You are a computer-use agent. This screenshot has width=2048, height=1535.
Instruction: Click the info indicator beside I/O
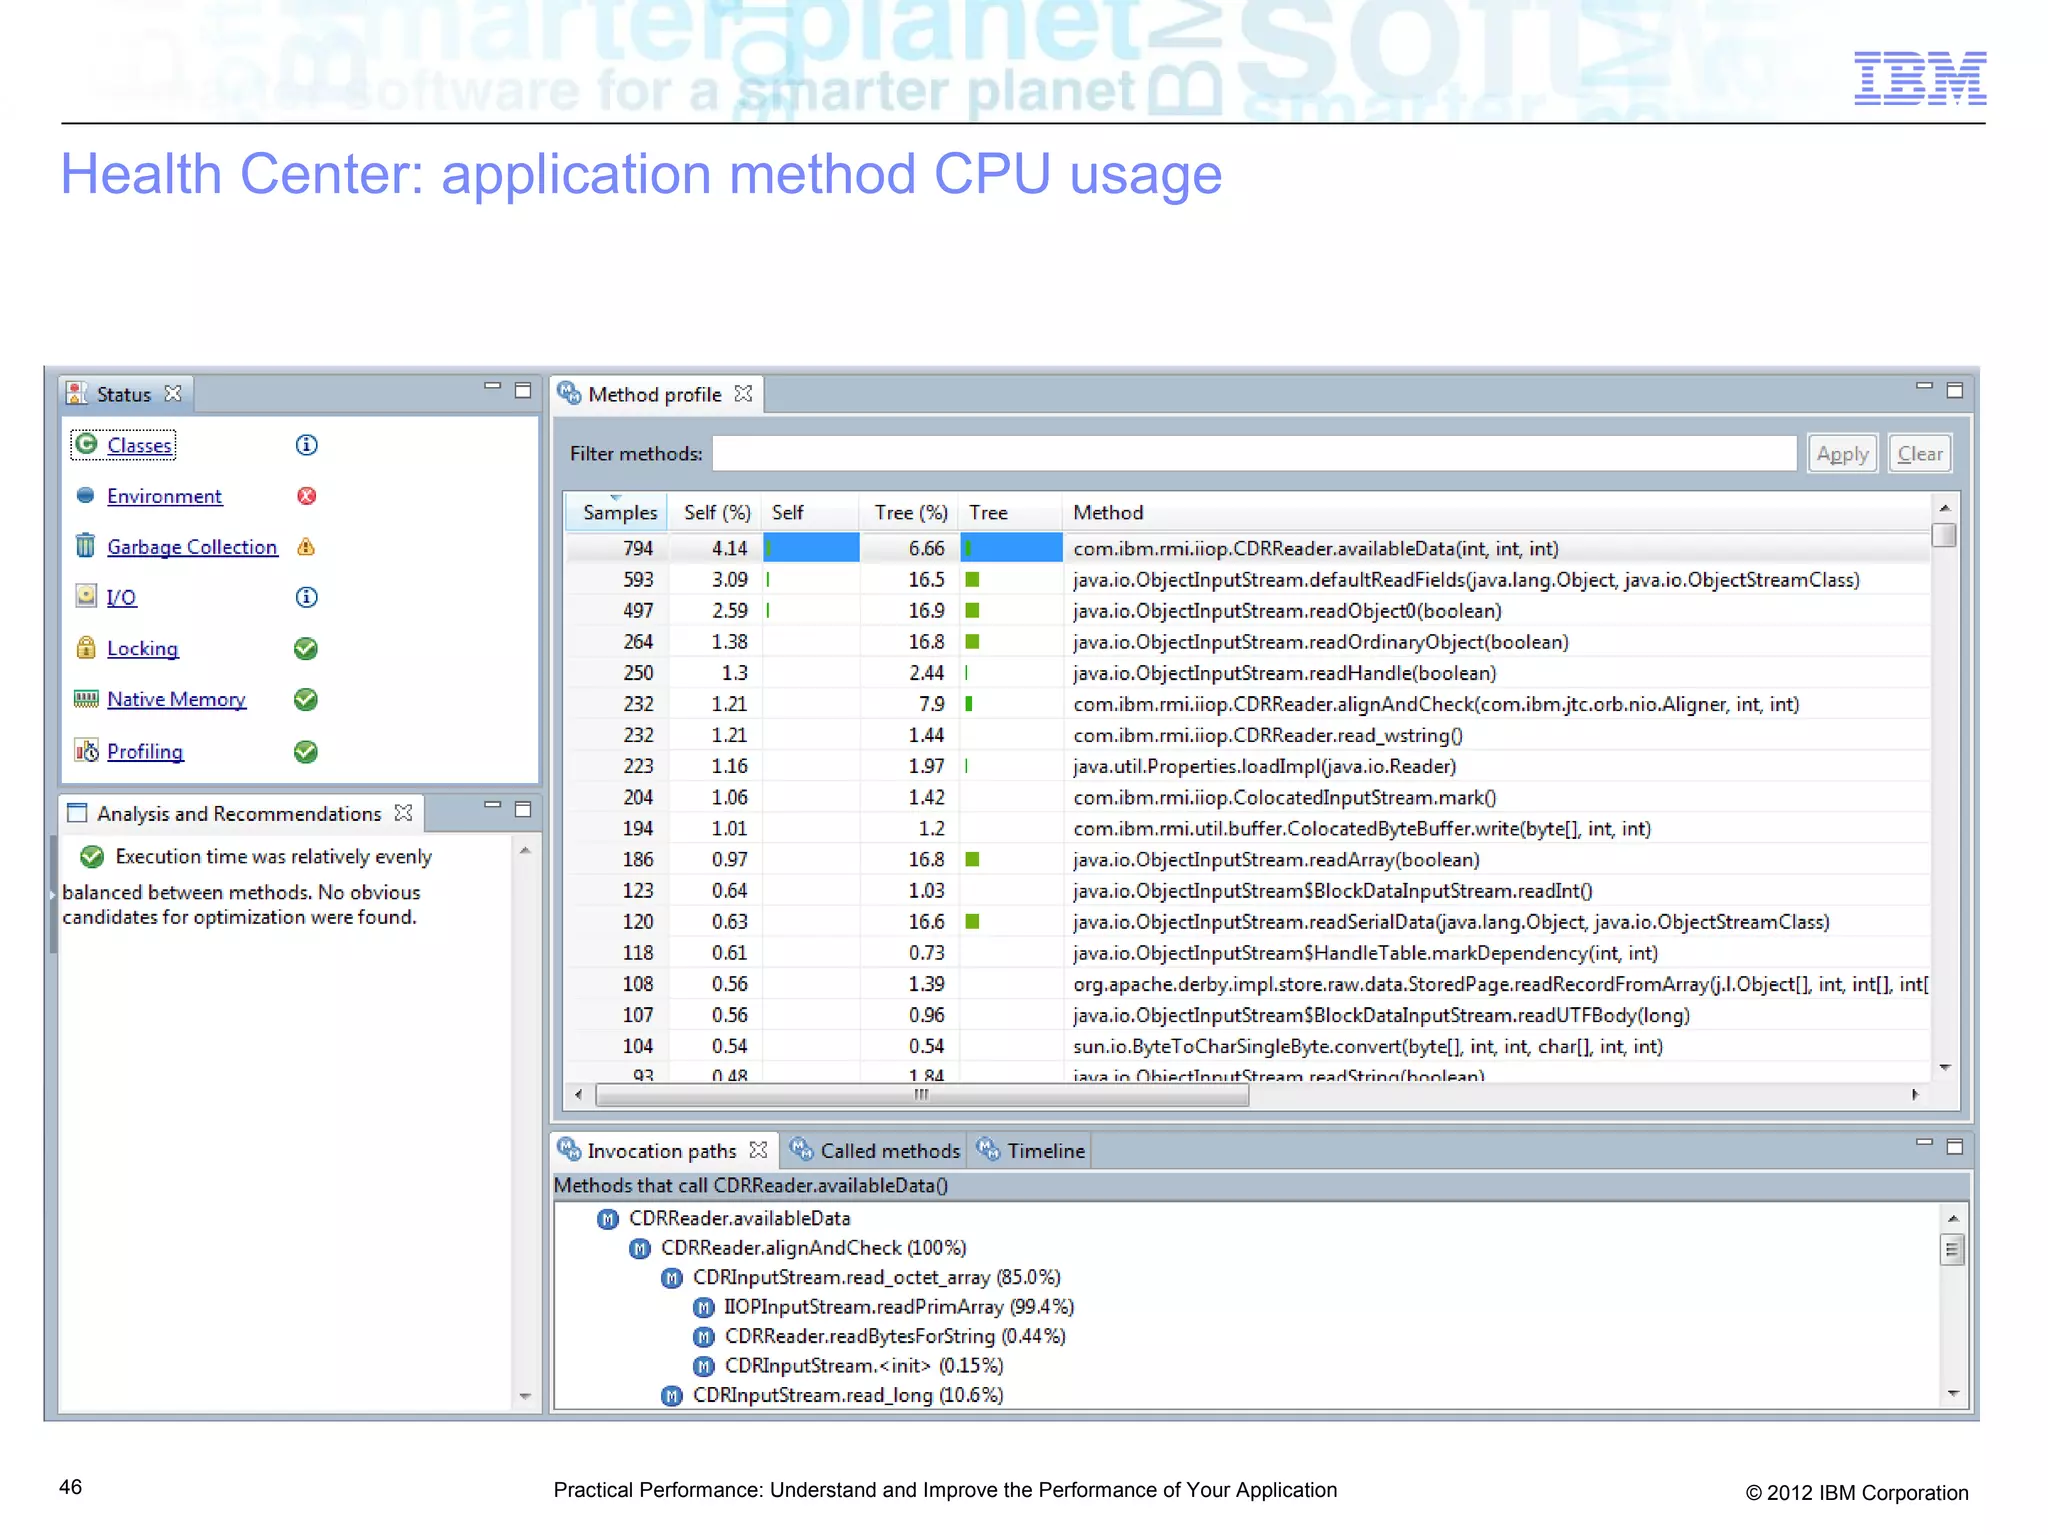pos(307,597)
